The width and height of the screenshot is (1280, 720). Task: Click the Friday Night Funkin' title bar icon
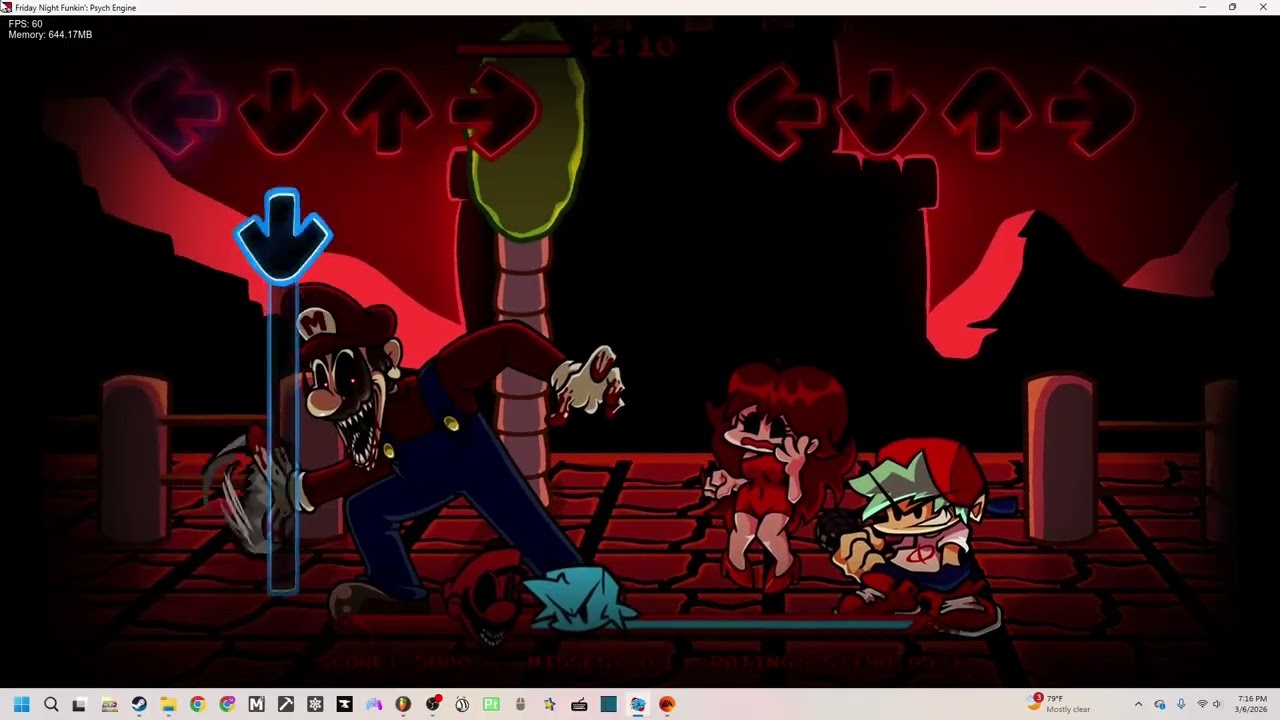(6, 7)
